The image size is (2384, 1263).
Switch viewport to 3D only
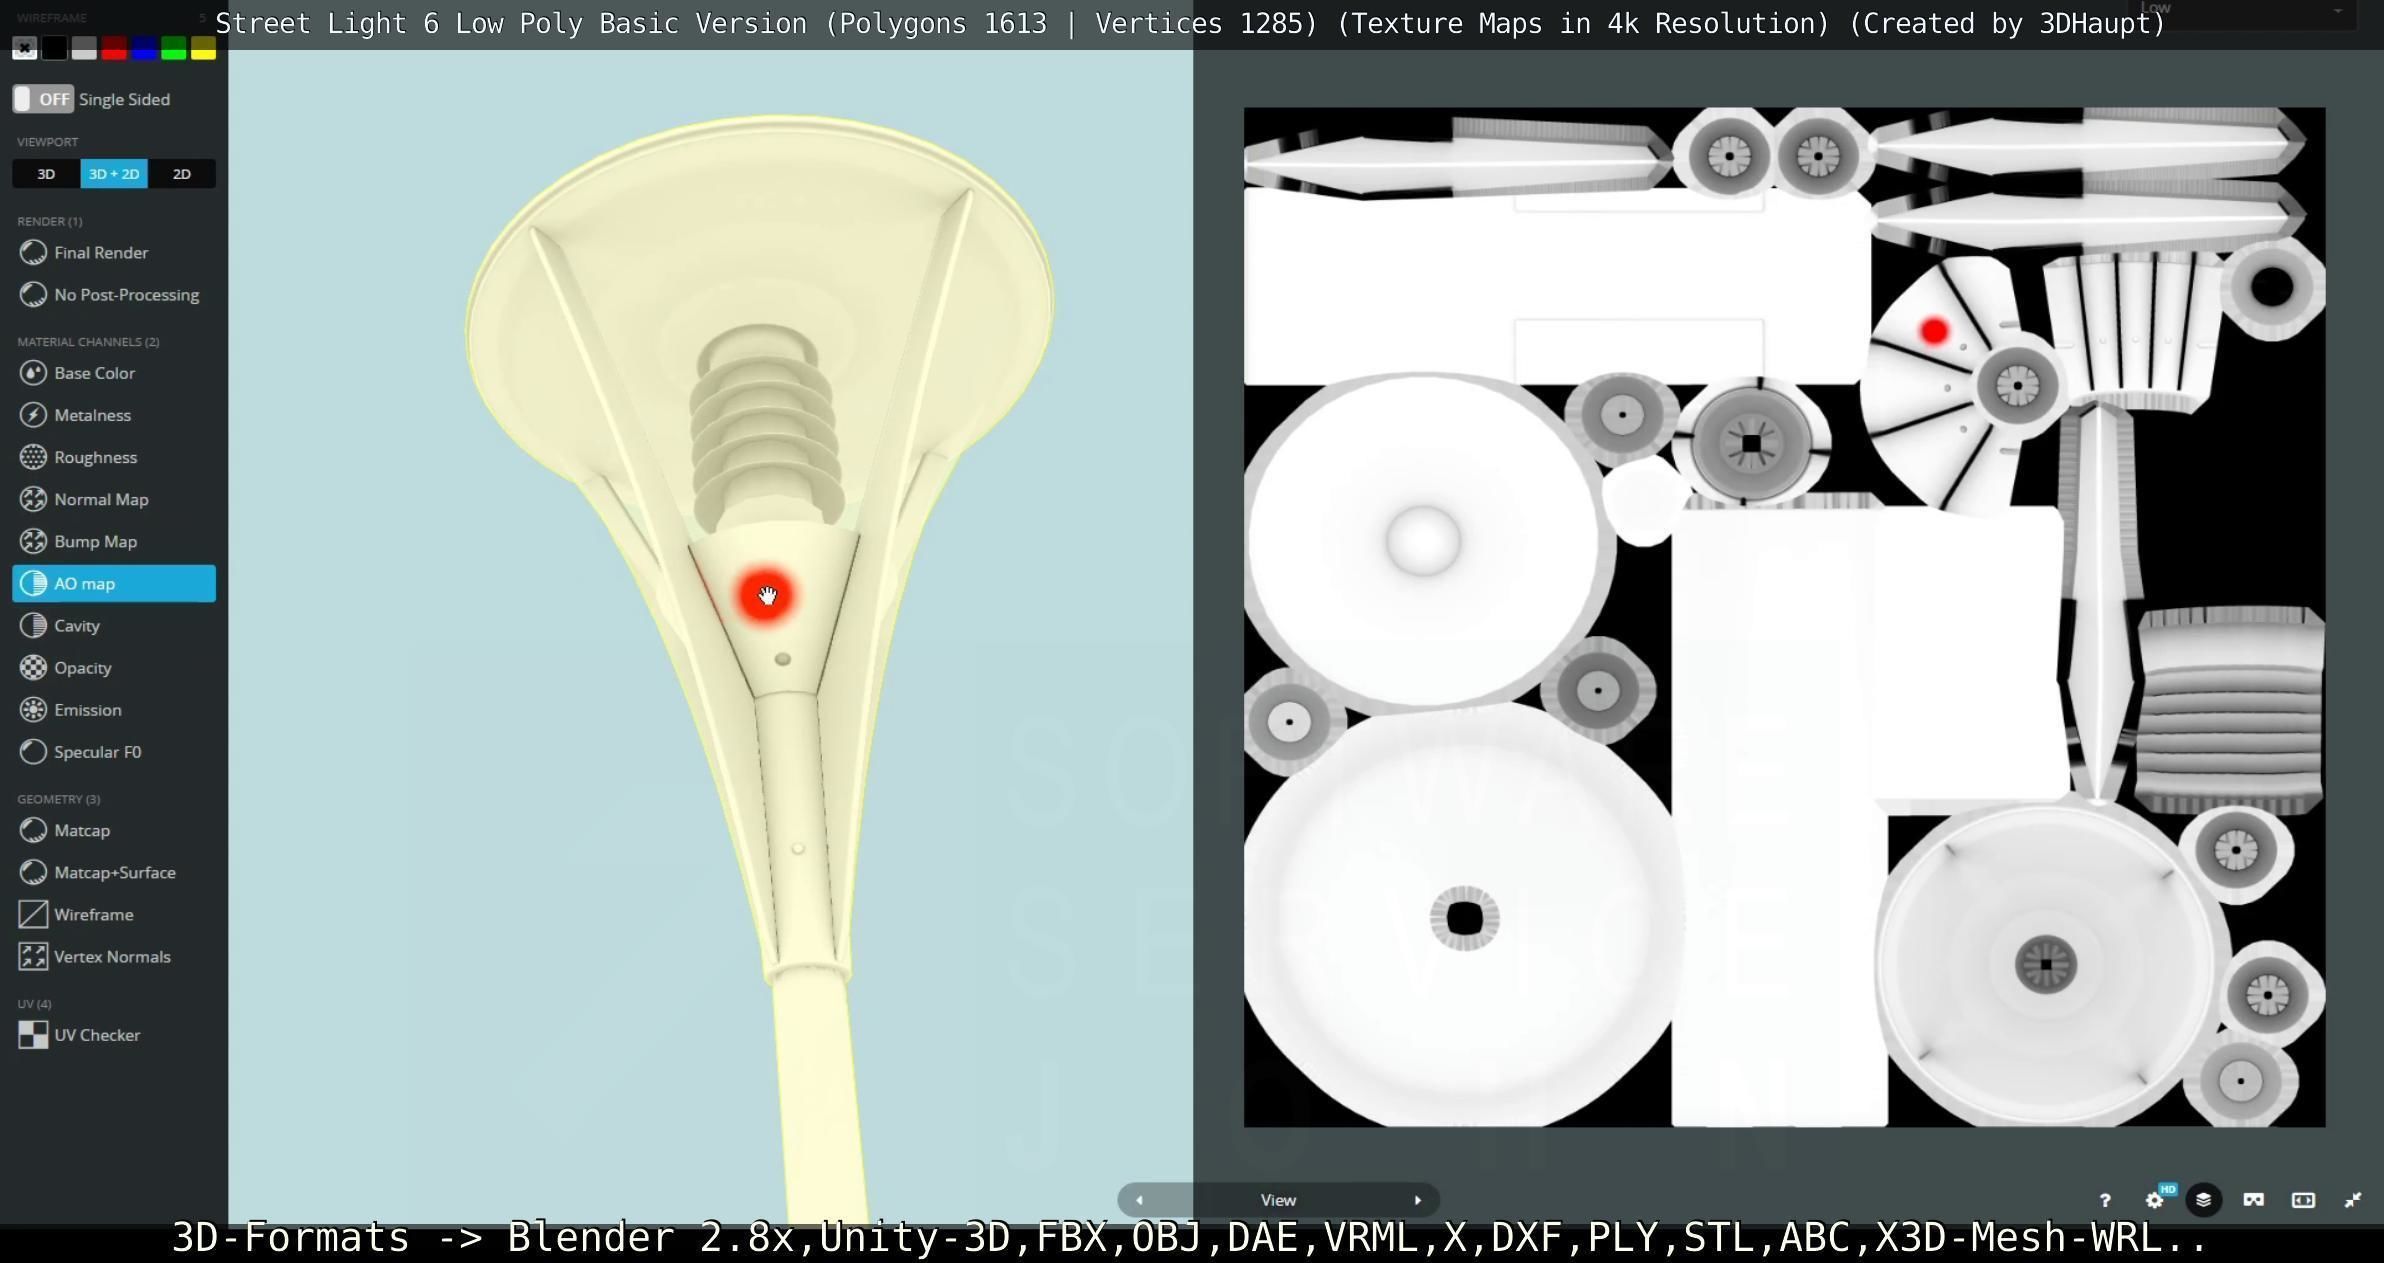[x=46, y=174]
